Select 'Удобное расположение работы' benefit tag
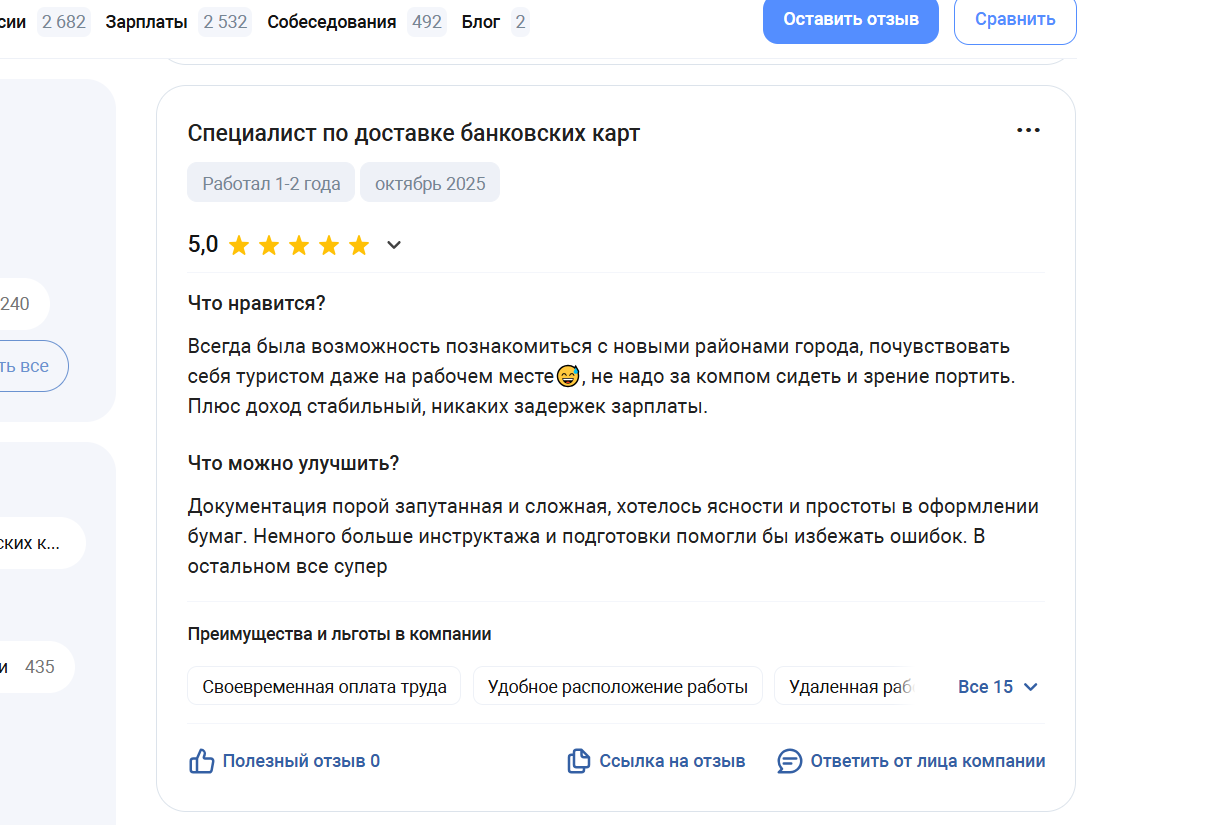 617,687
